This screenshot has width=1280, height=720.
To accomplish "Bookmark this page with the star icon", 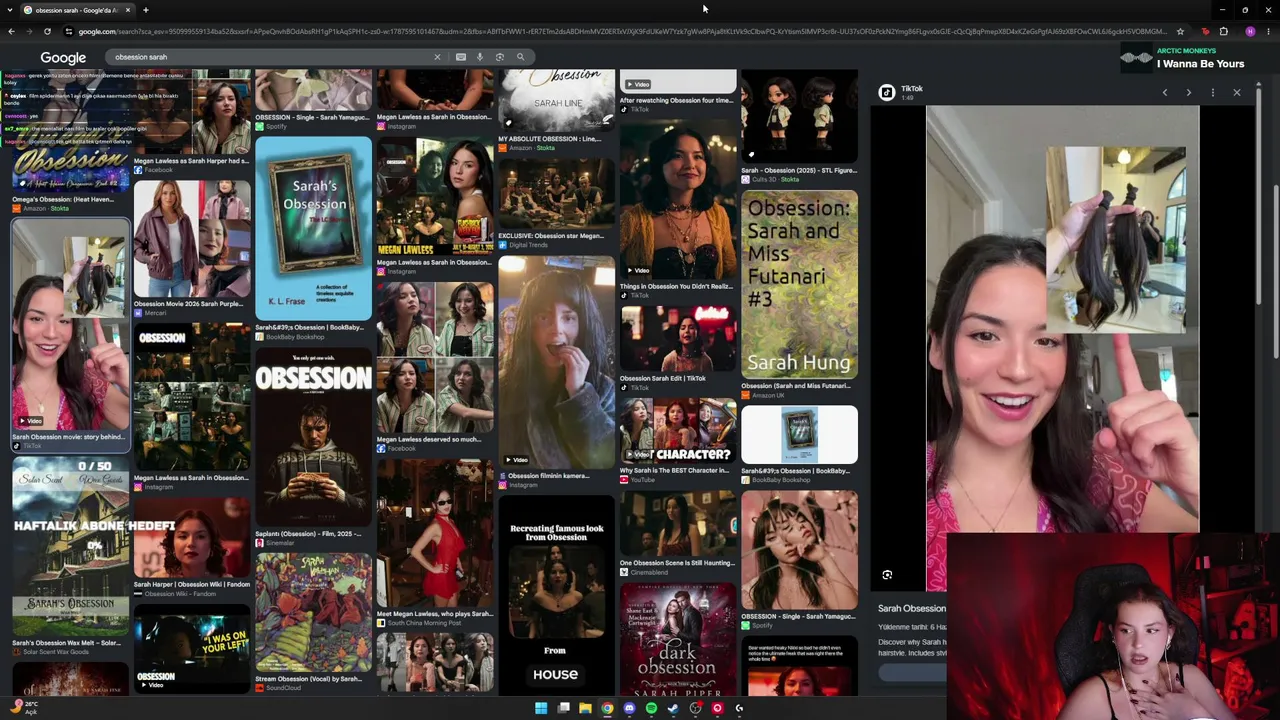I will pos(1180,31).
